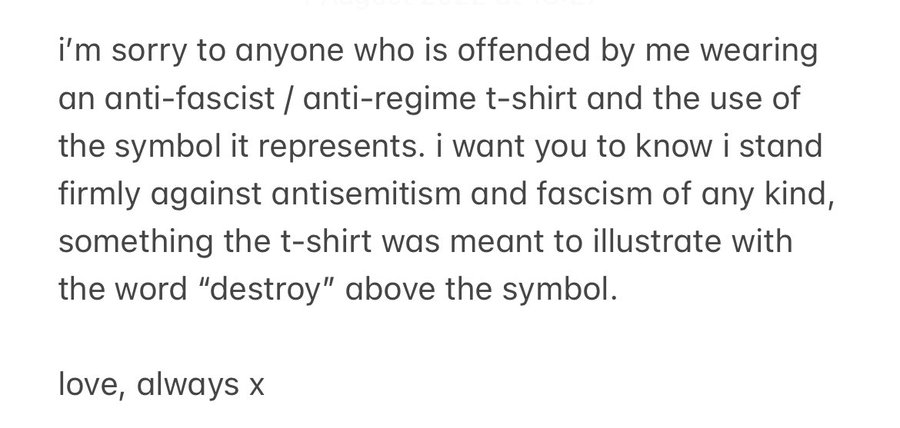This screenshot has height=428, width=900.
Task: Tap the faint date header at top
Action: [x=450, y=3]
